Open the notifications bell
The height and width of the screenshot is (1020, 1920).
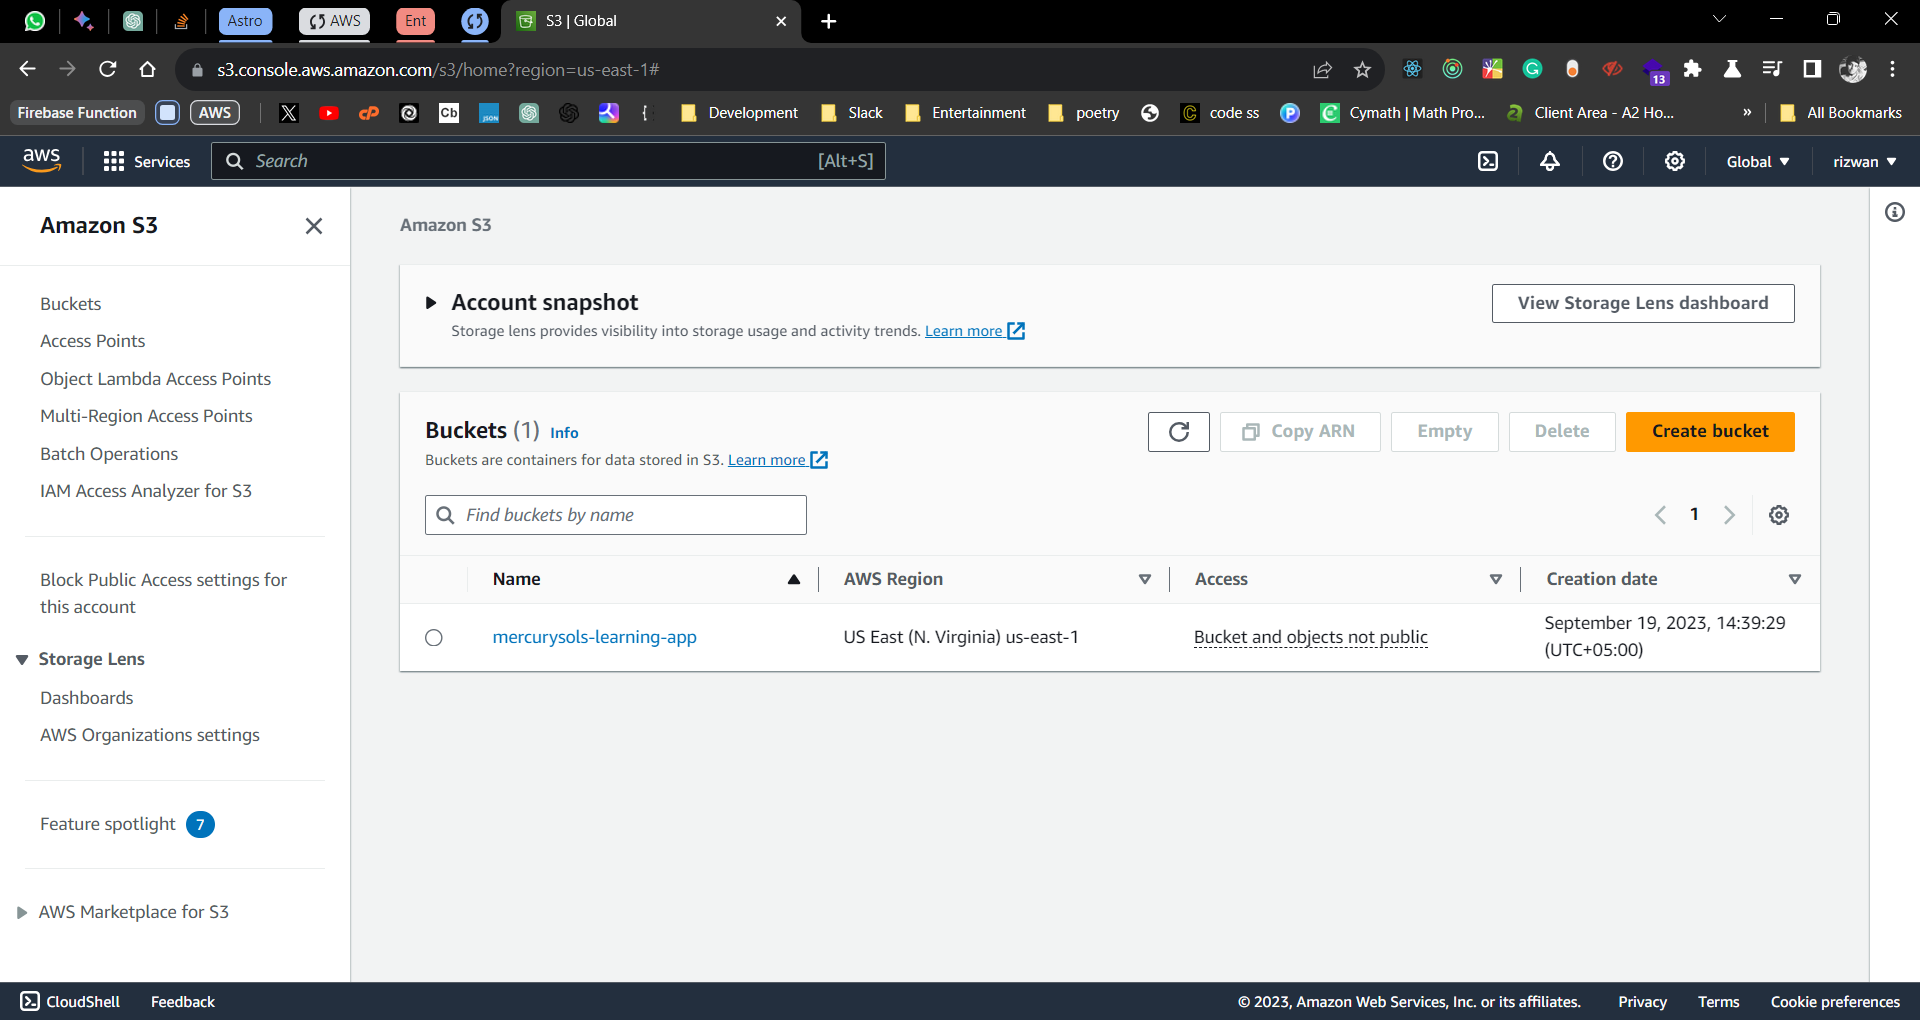(x=1550, y=161)
